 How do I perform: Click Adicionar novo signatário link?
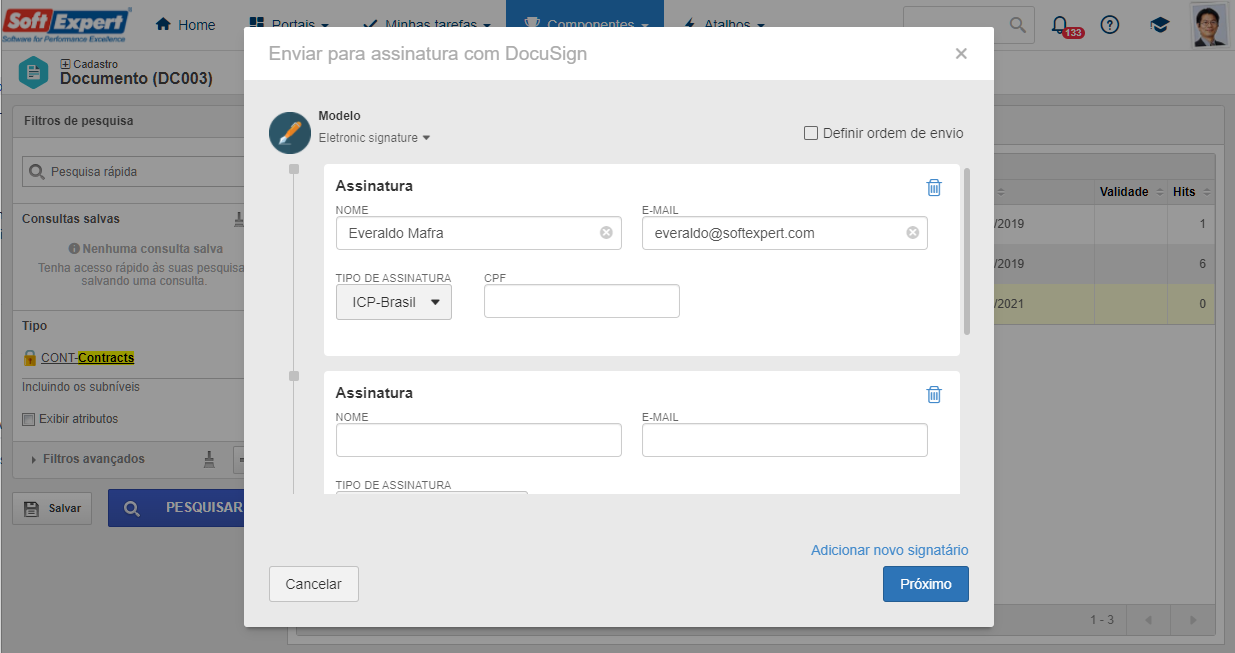pyautogui.click(x=890, y=550)
